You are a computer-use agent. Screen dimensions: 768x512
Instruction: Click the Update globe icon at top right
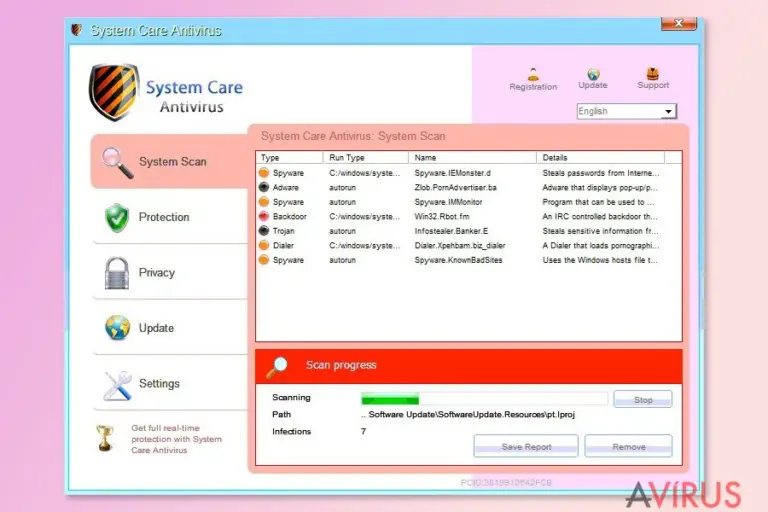click(593, 73)
